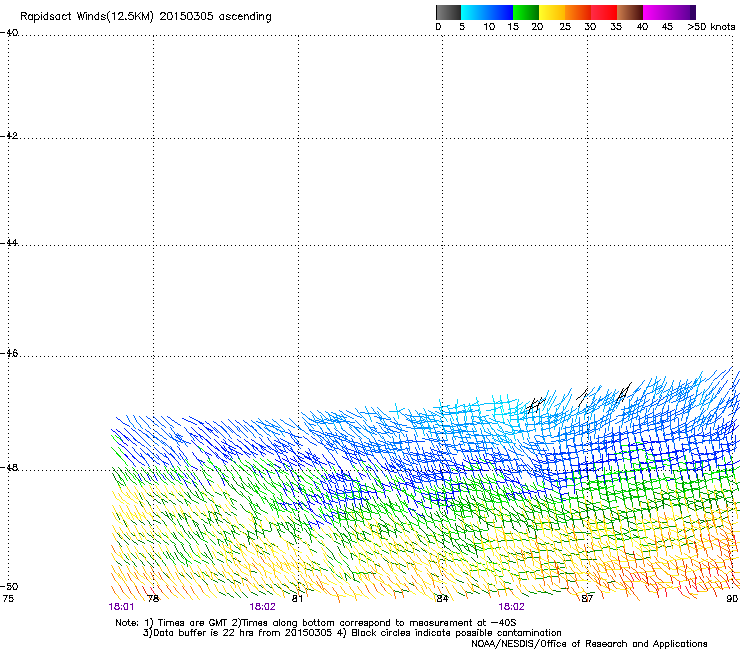
Task: Click the '-40' latitude axis label
Action: [9, 33]
